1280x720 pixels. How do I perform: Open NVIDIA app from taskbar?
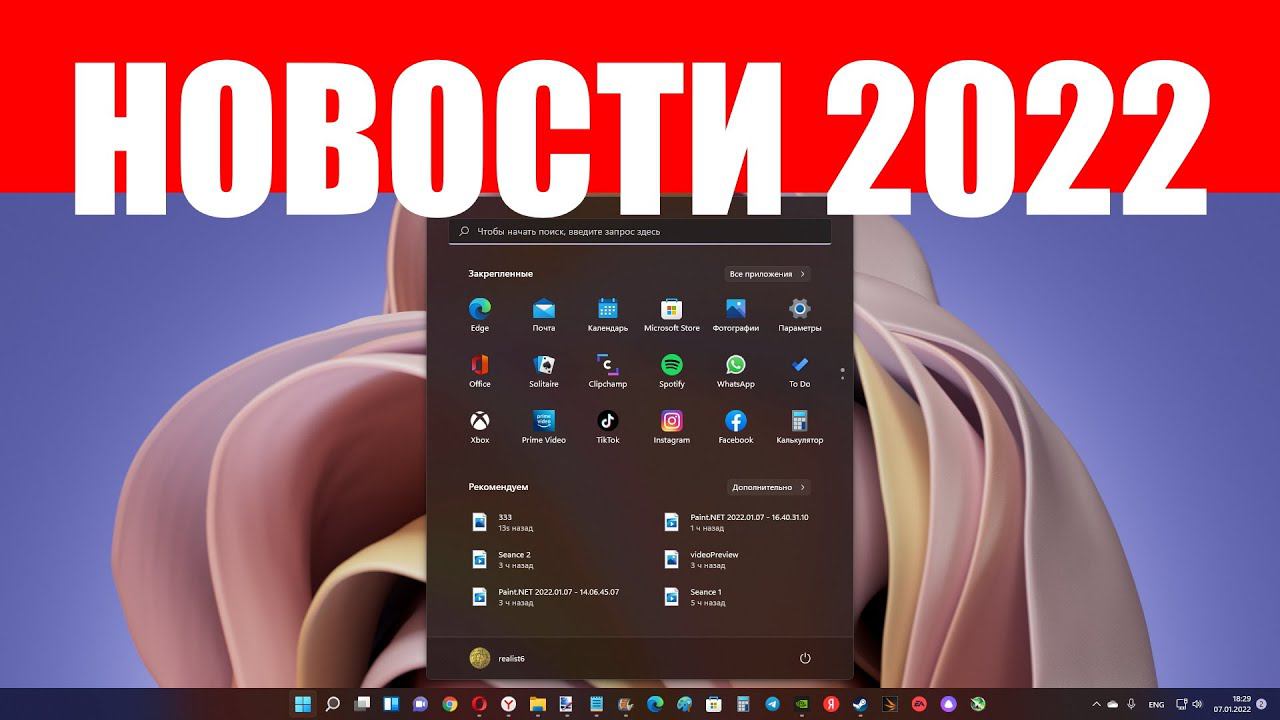[801, 704]
